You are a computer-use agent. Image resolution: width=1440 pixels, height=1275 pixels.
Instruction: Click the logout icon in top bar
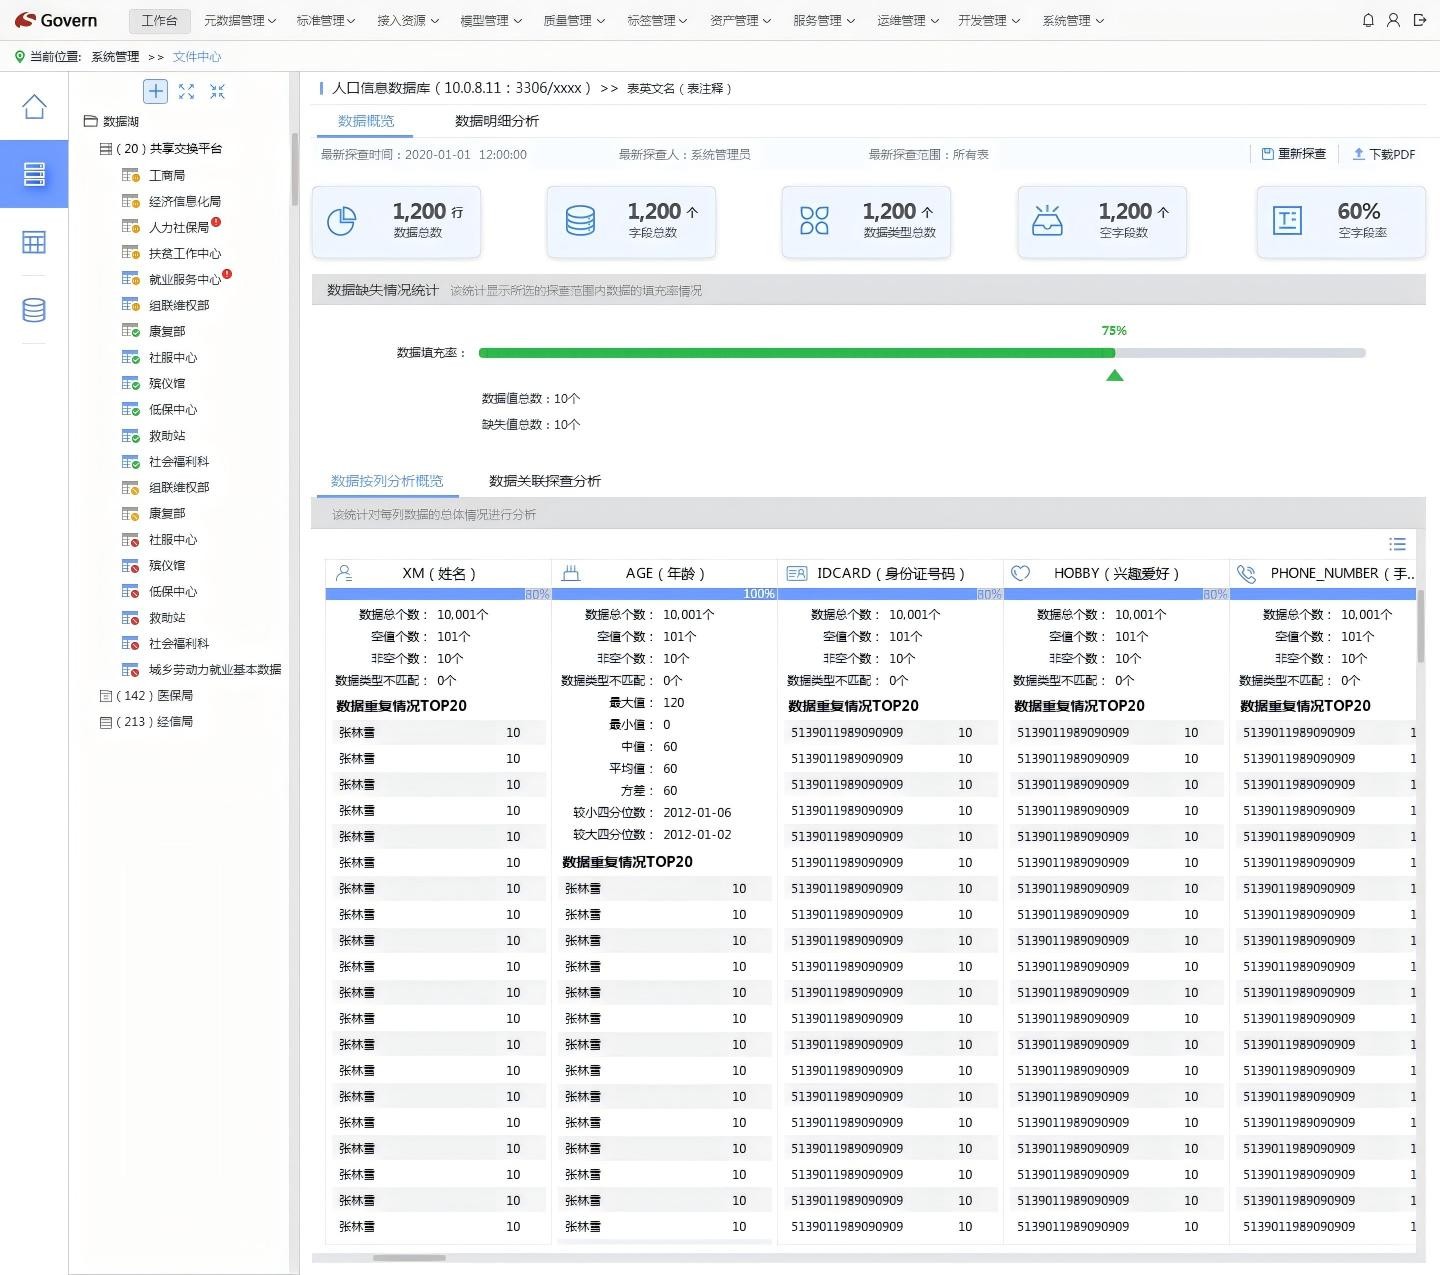click(x=1419, y=20)
